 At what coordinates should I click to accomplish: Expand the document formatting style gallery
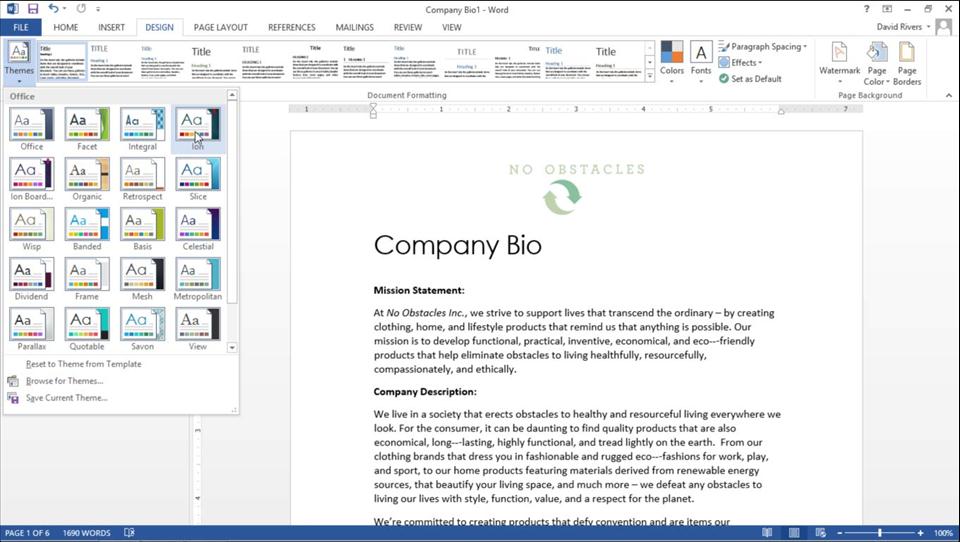pyautogui.click(x=650, y=76)
